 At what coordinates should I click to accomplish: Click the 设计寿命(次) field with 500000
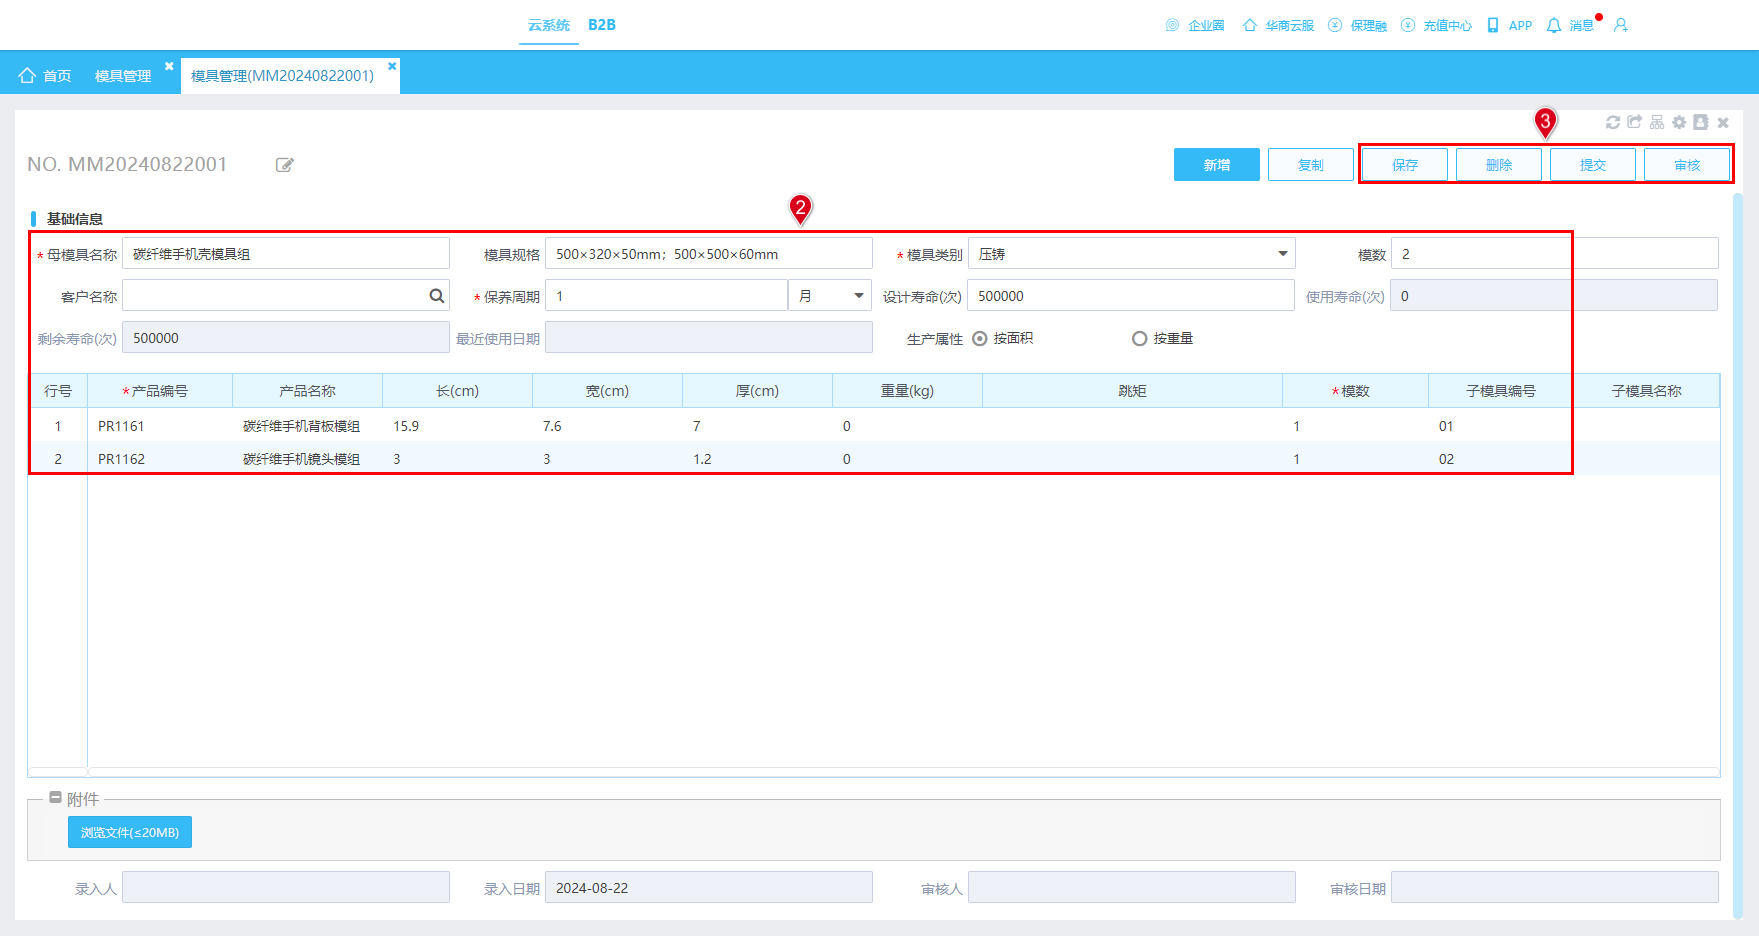(x=1131, y=296)
